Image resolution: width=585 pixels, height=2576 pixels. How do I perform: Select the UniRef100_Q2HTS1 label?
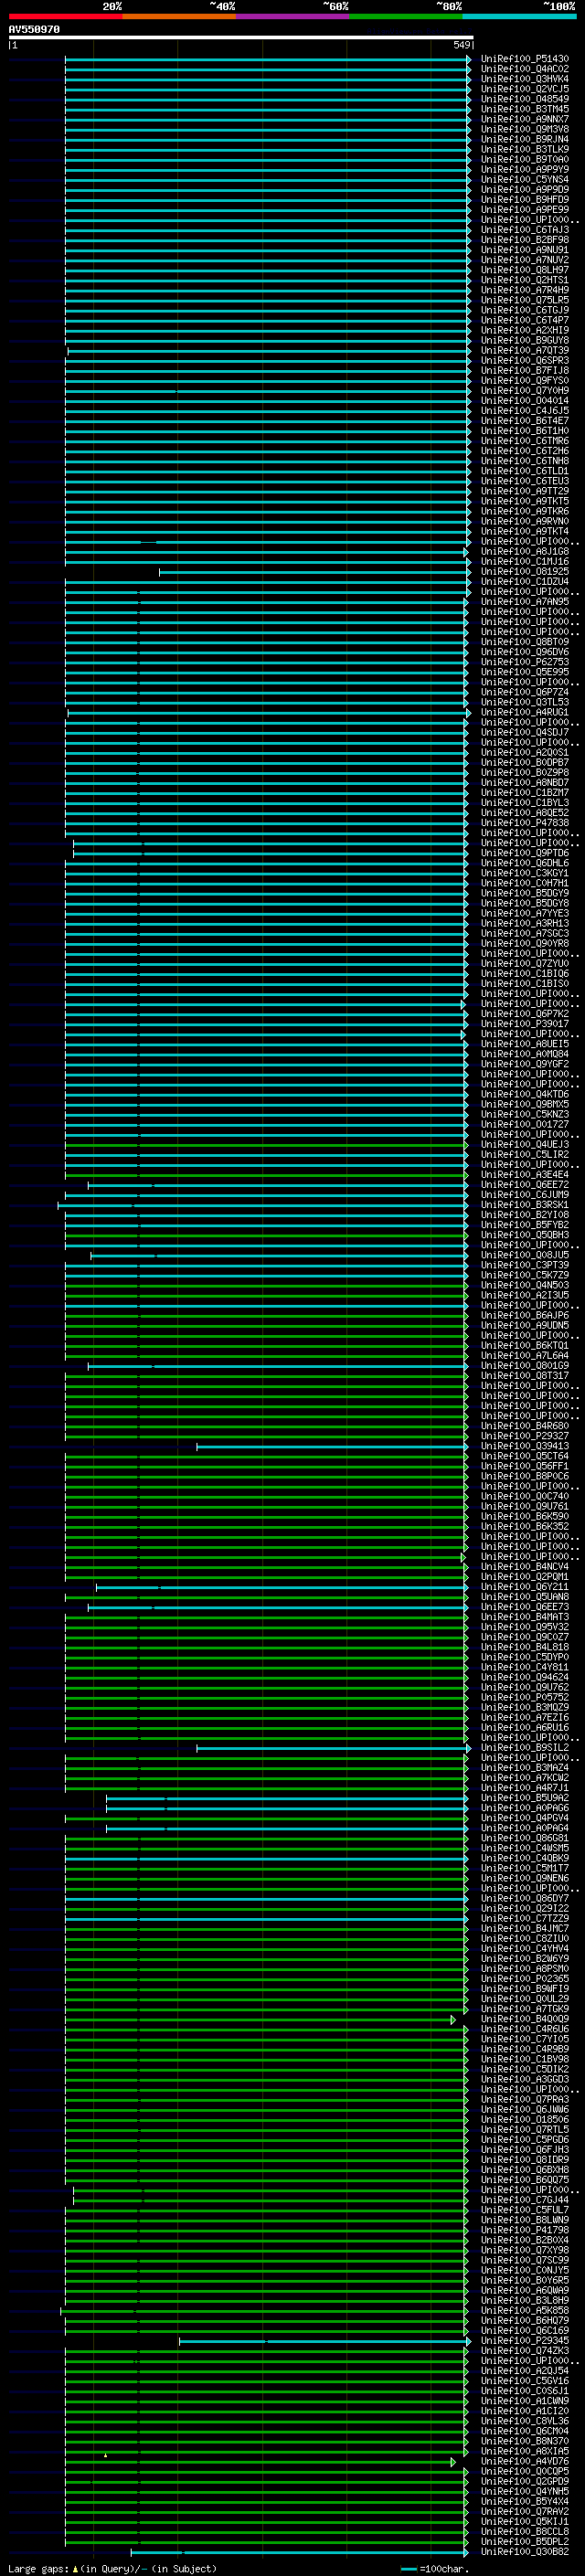pyautogui.click(x=525, y=280)
